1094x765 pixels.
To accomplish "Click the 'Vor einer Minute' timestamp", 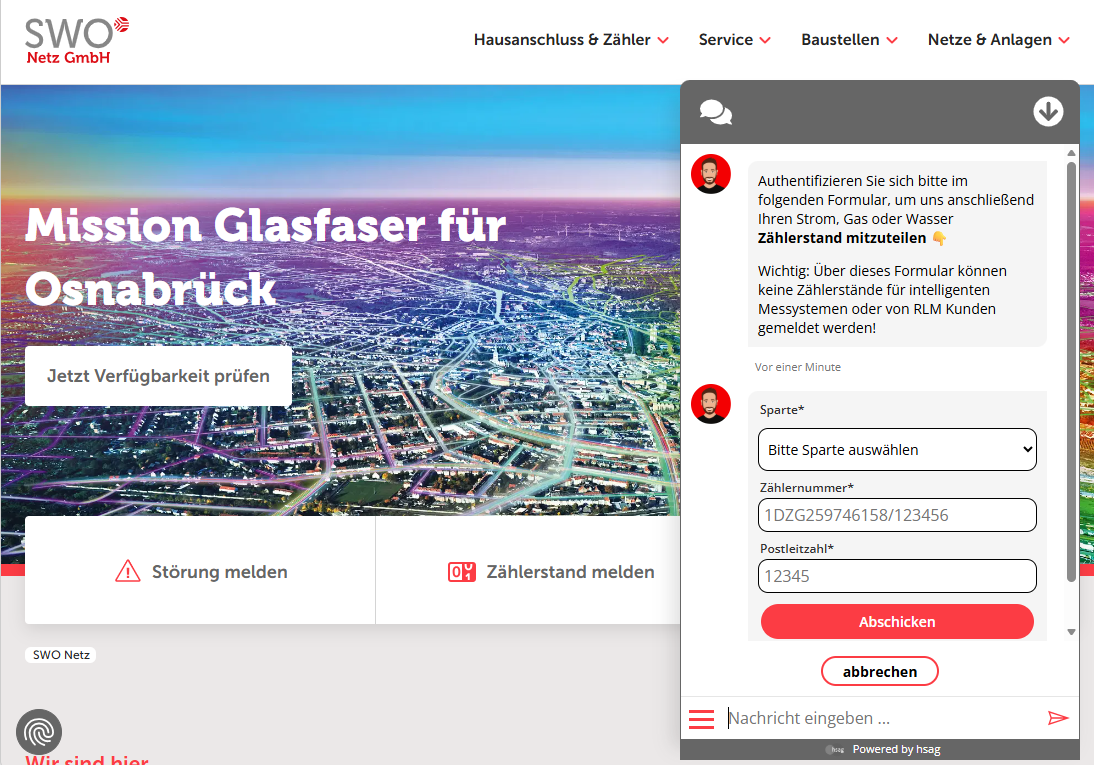I will (x=797, y=367).
